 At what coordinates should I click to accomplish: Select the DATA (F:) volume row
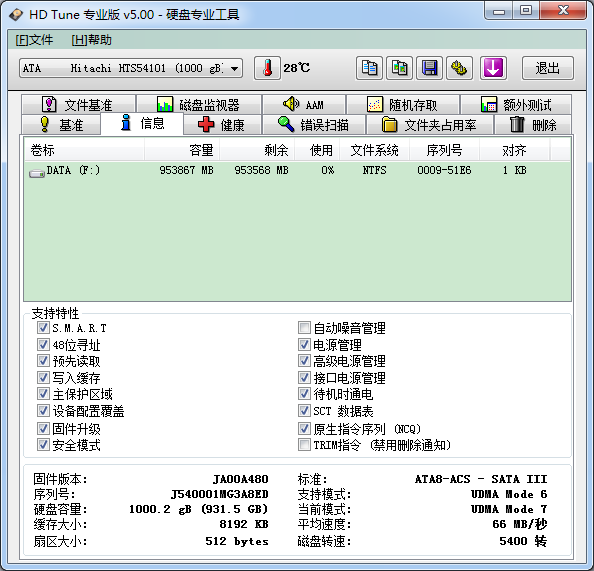[x=297, y=171]
